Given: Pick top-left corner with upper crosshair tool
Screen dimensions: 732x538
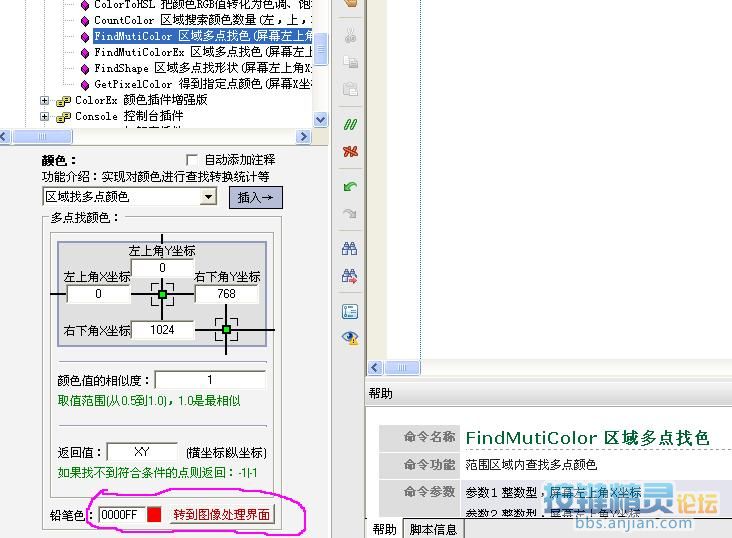Looking at the screenshot, I should pyautogui.click(x=162, y=294).
